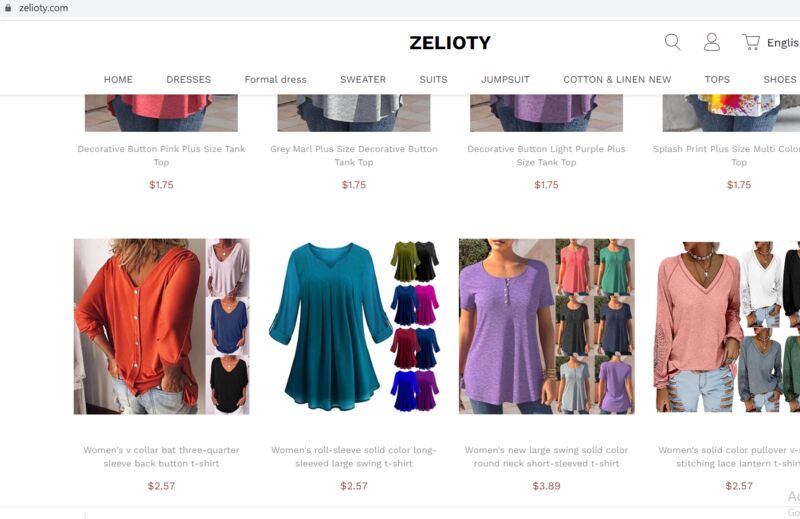View the pink v-neck lace lantern t-shirt image
The width and height of the screenshot is (800, 519).
coord(726,327)
